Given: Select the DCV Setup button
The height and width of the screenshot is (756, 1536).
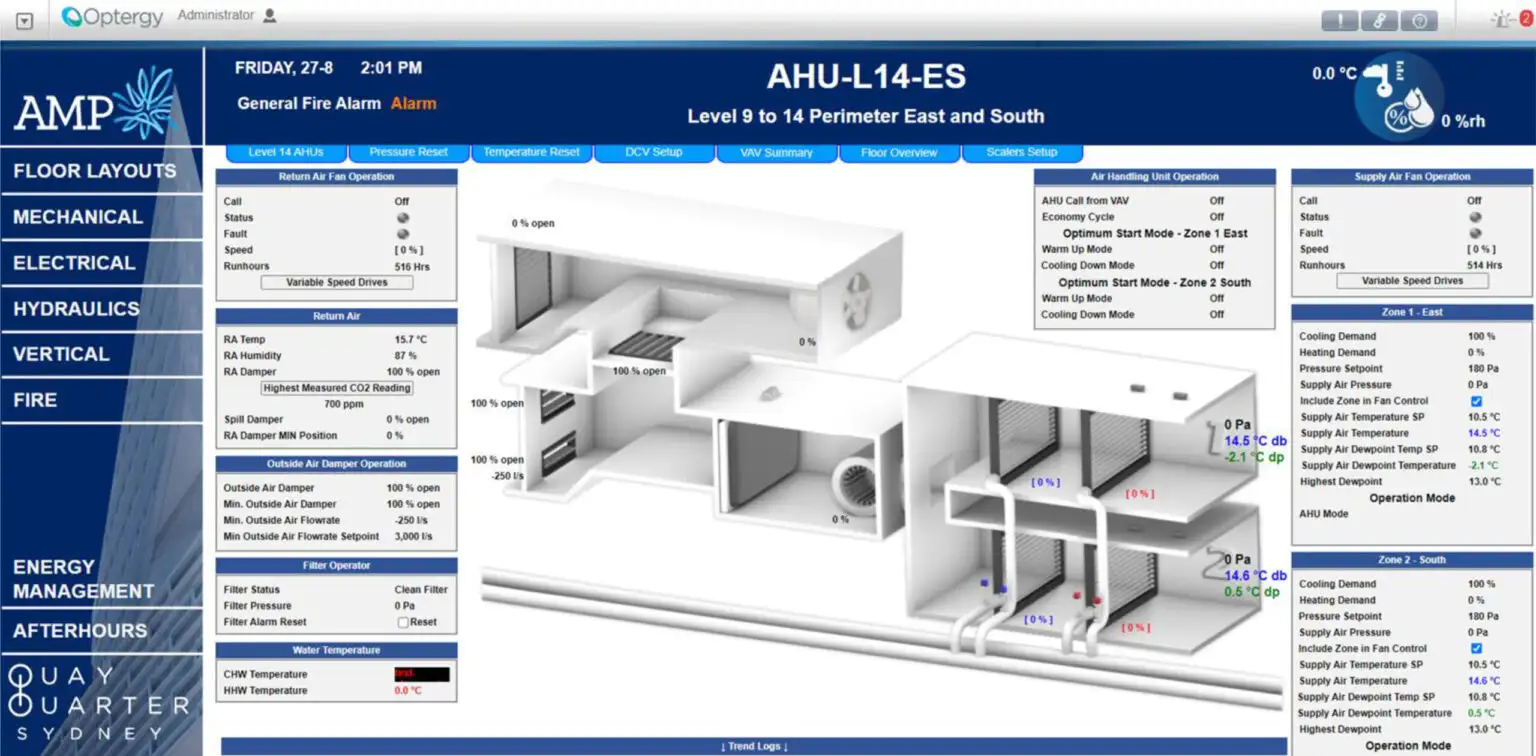Looking at the screenshot, I should (654, 152).
